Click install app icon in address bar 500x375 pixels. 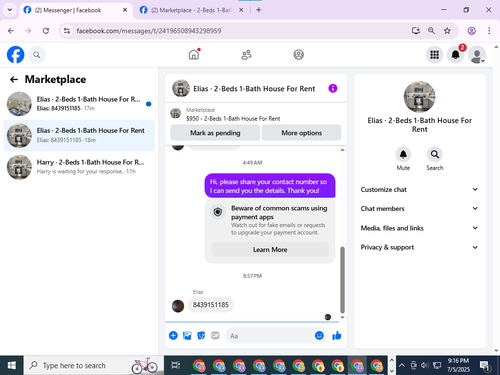[415, 31]
